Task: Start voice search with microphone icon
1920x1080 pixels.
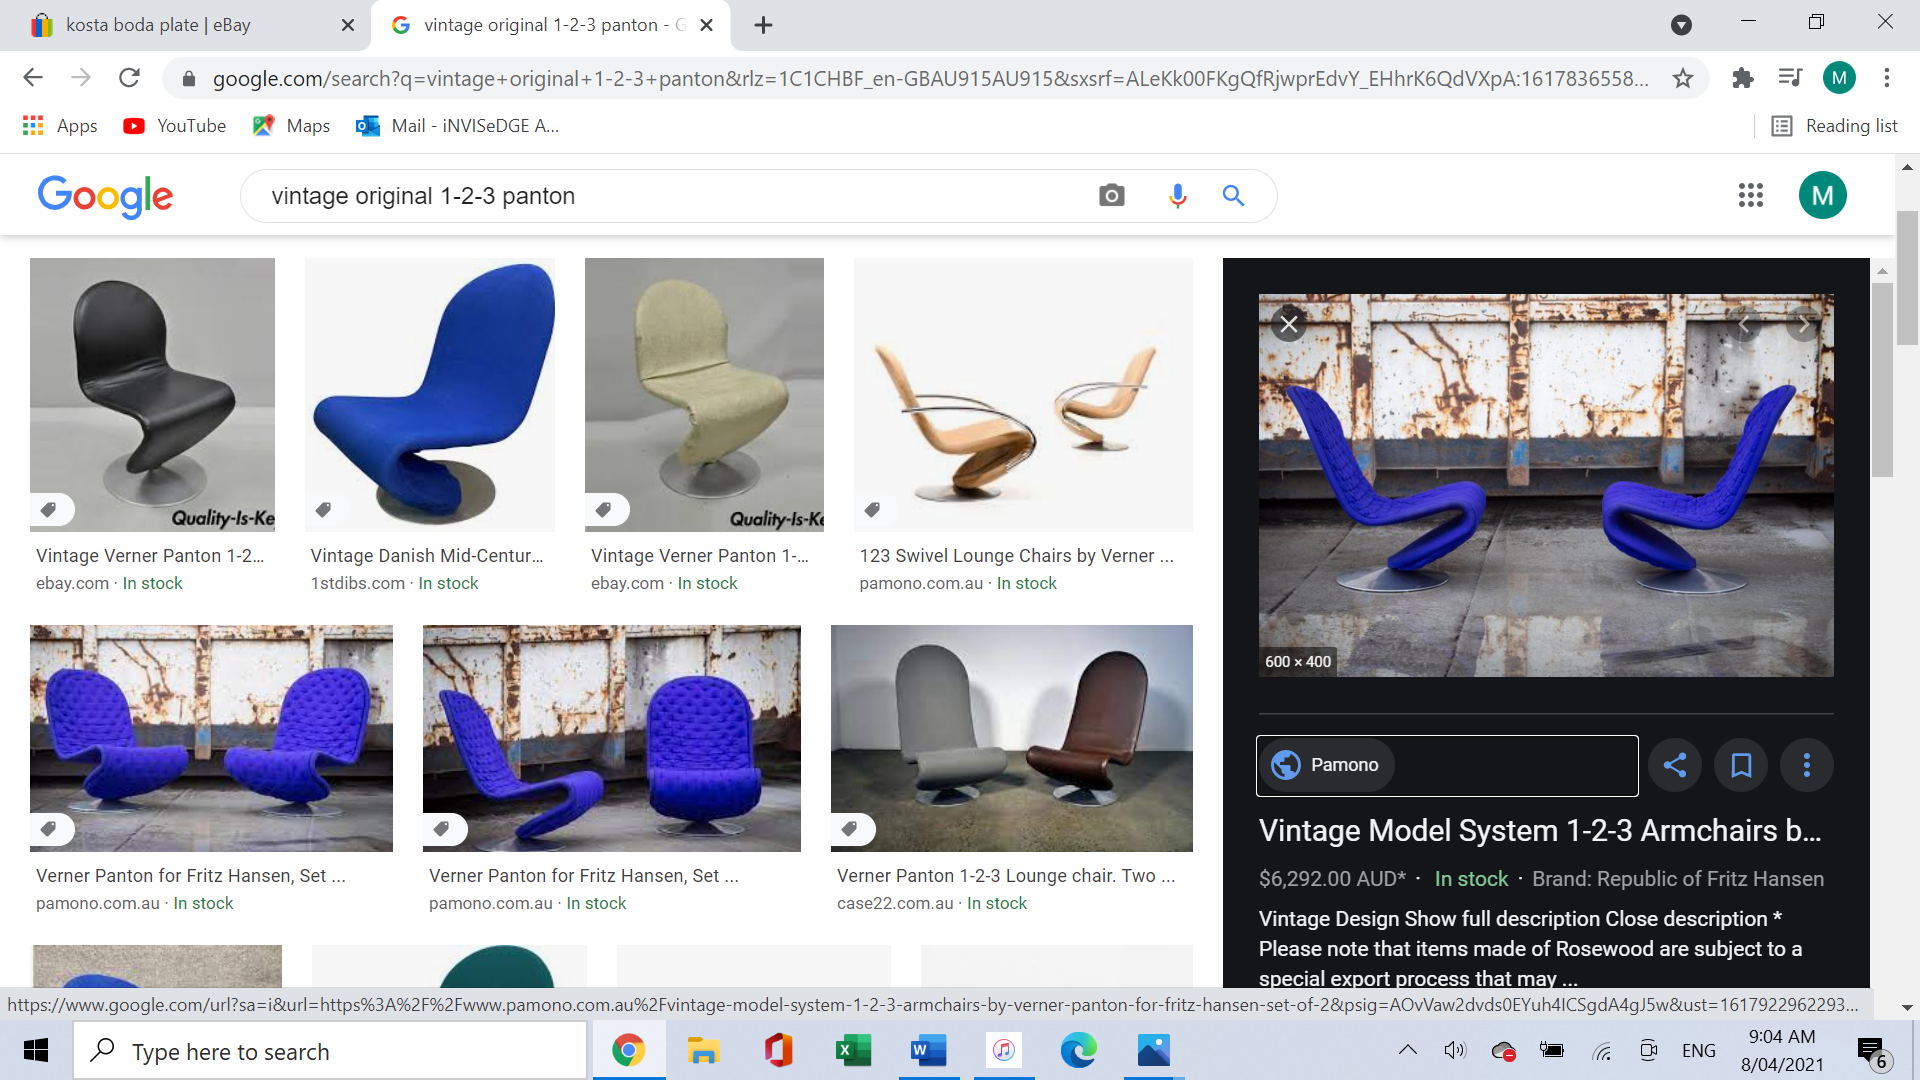Action: click(1177, 196)
